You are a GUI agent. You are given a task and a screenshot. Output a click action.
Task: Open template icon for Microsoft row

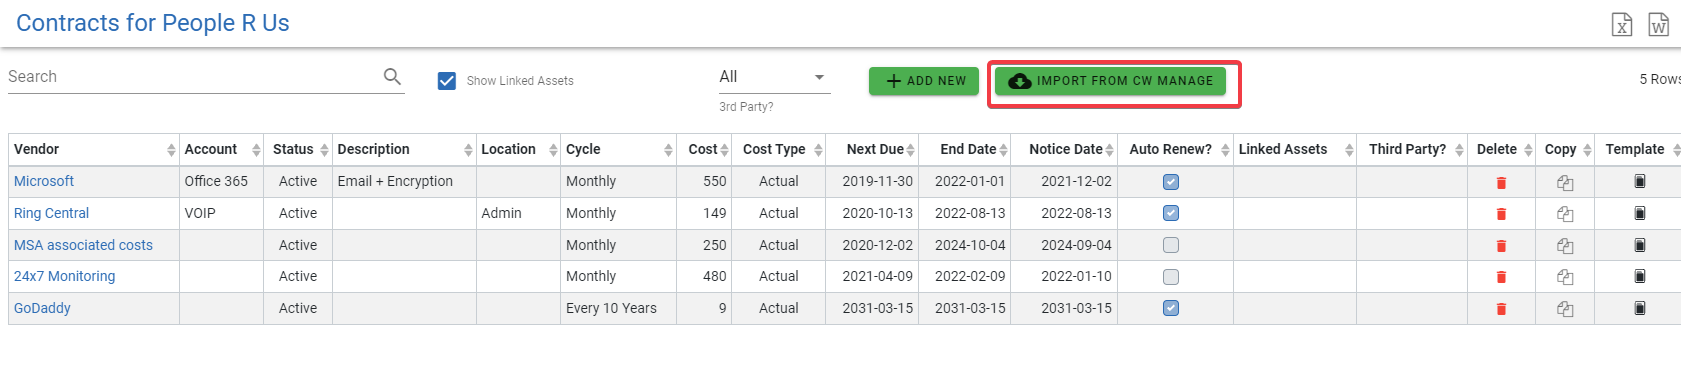[x=1639, y=181]
